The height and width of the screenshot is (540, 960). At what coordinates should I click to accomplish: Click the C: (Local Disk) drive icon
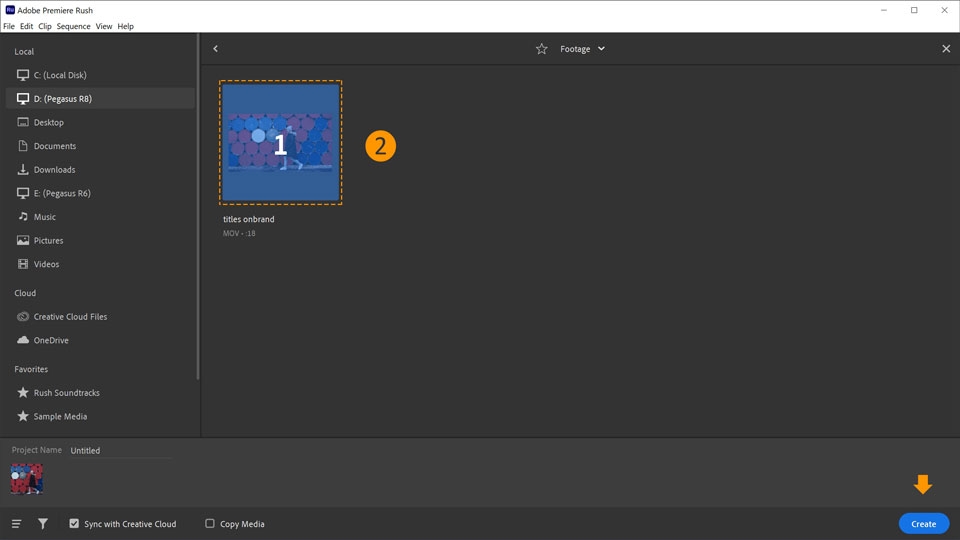pos(23,75)
